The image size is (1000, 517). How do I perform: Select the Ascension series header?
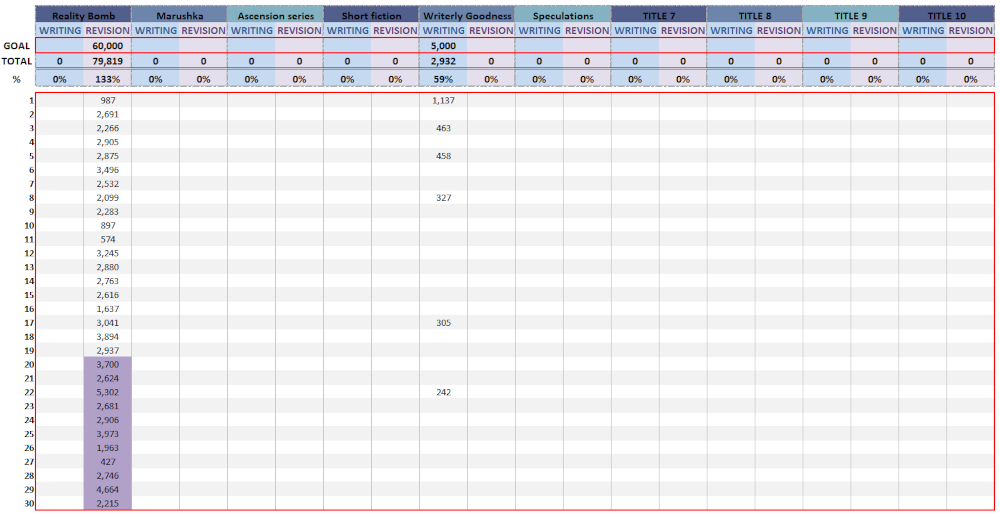[x=275, y=16]
